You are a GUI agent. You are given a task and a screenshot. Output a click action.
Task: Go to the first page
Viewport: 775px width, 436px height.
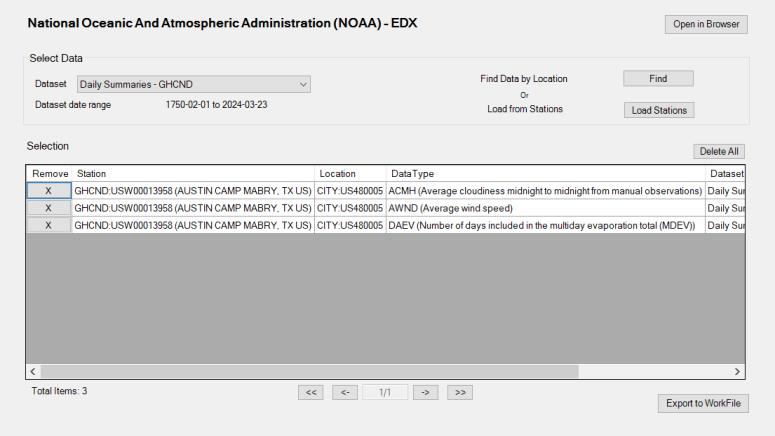(x=311, y=392)
